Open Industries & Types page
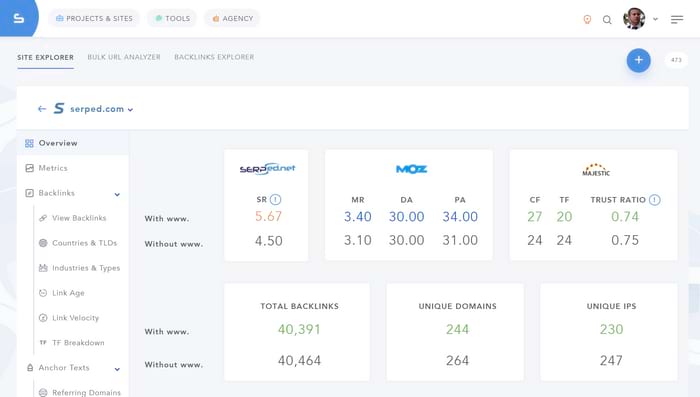 click(86, 268)
